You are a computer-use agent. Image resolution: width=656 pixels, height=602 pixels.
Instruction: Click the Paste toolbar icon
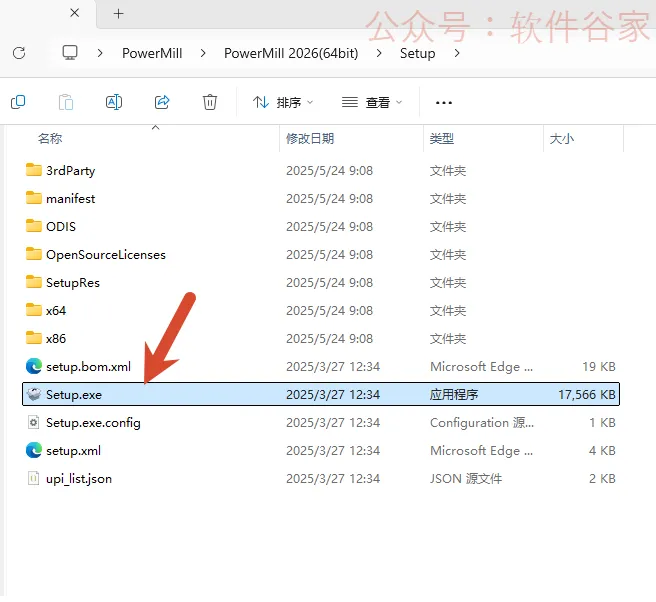pos(66,102)
